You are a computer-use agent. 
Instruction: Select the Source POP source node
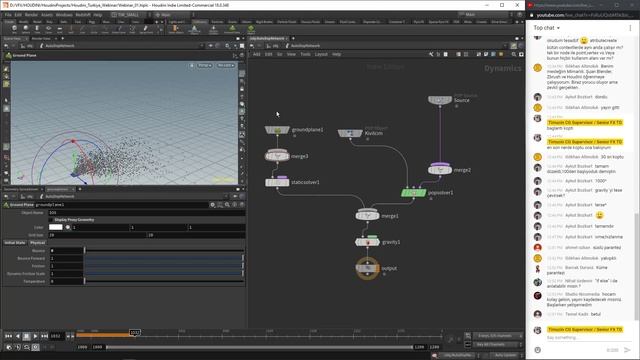(x=440, y=100)
